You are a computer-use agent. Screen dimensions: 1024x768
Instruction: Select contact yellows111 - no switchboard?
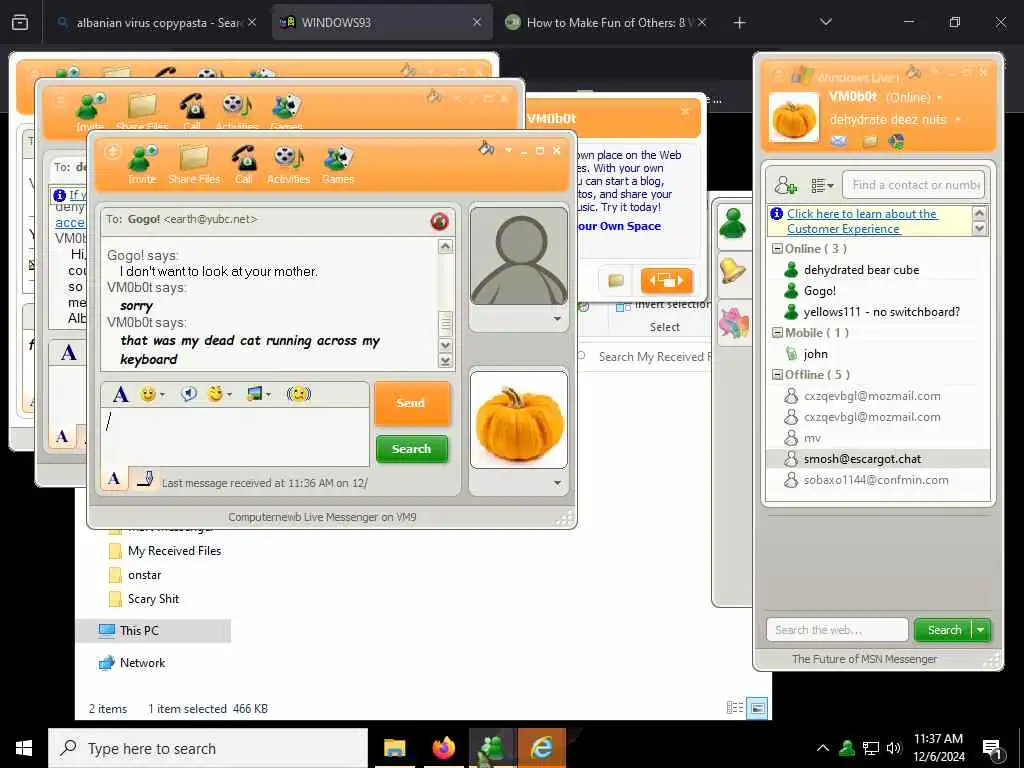click(881, 312)
